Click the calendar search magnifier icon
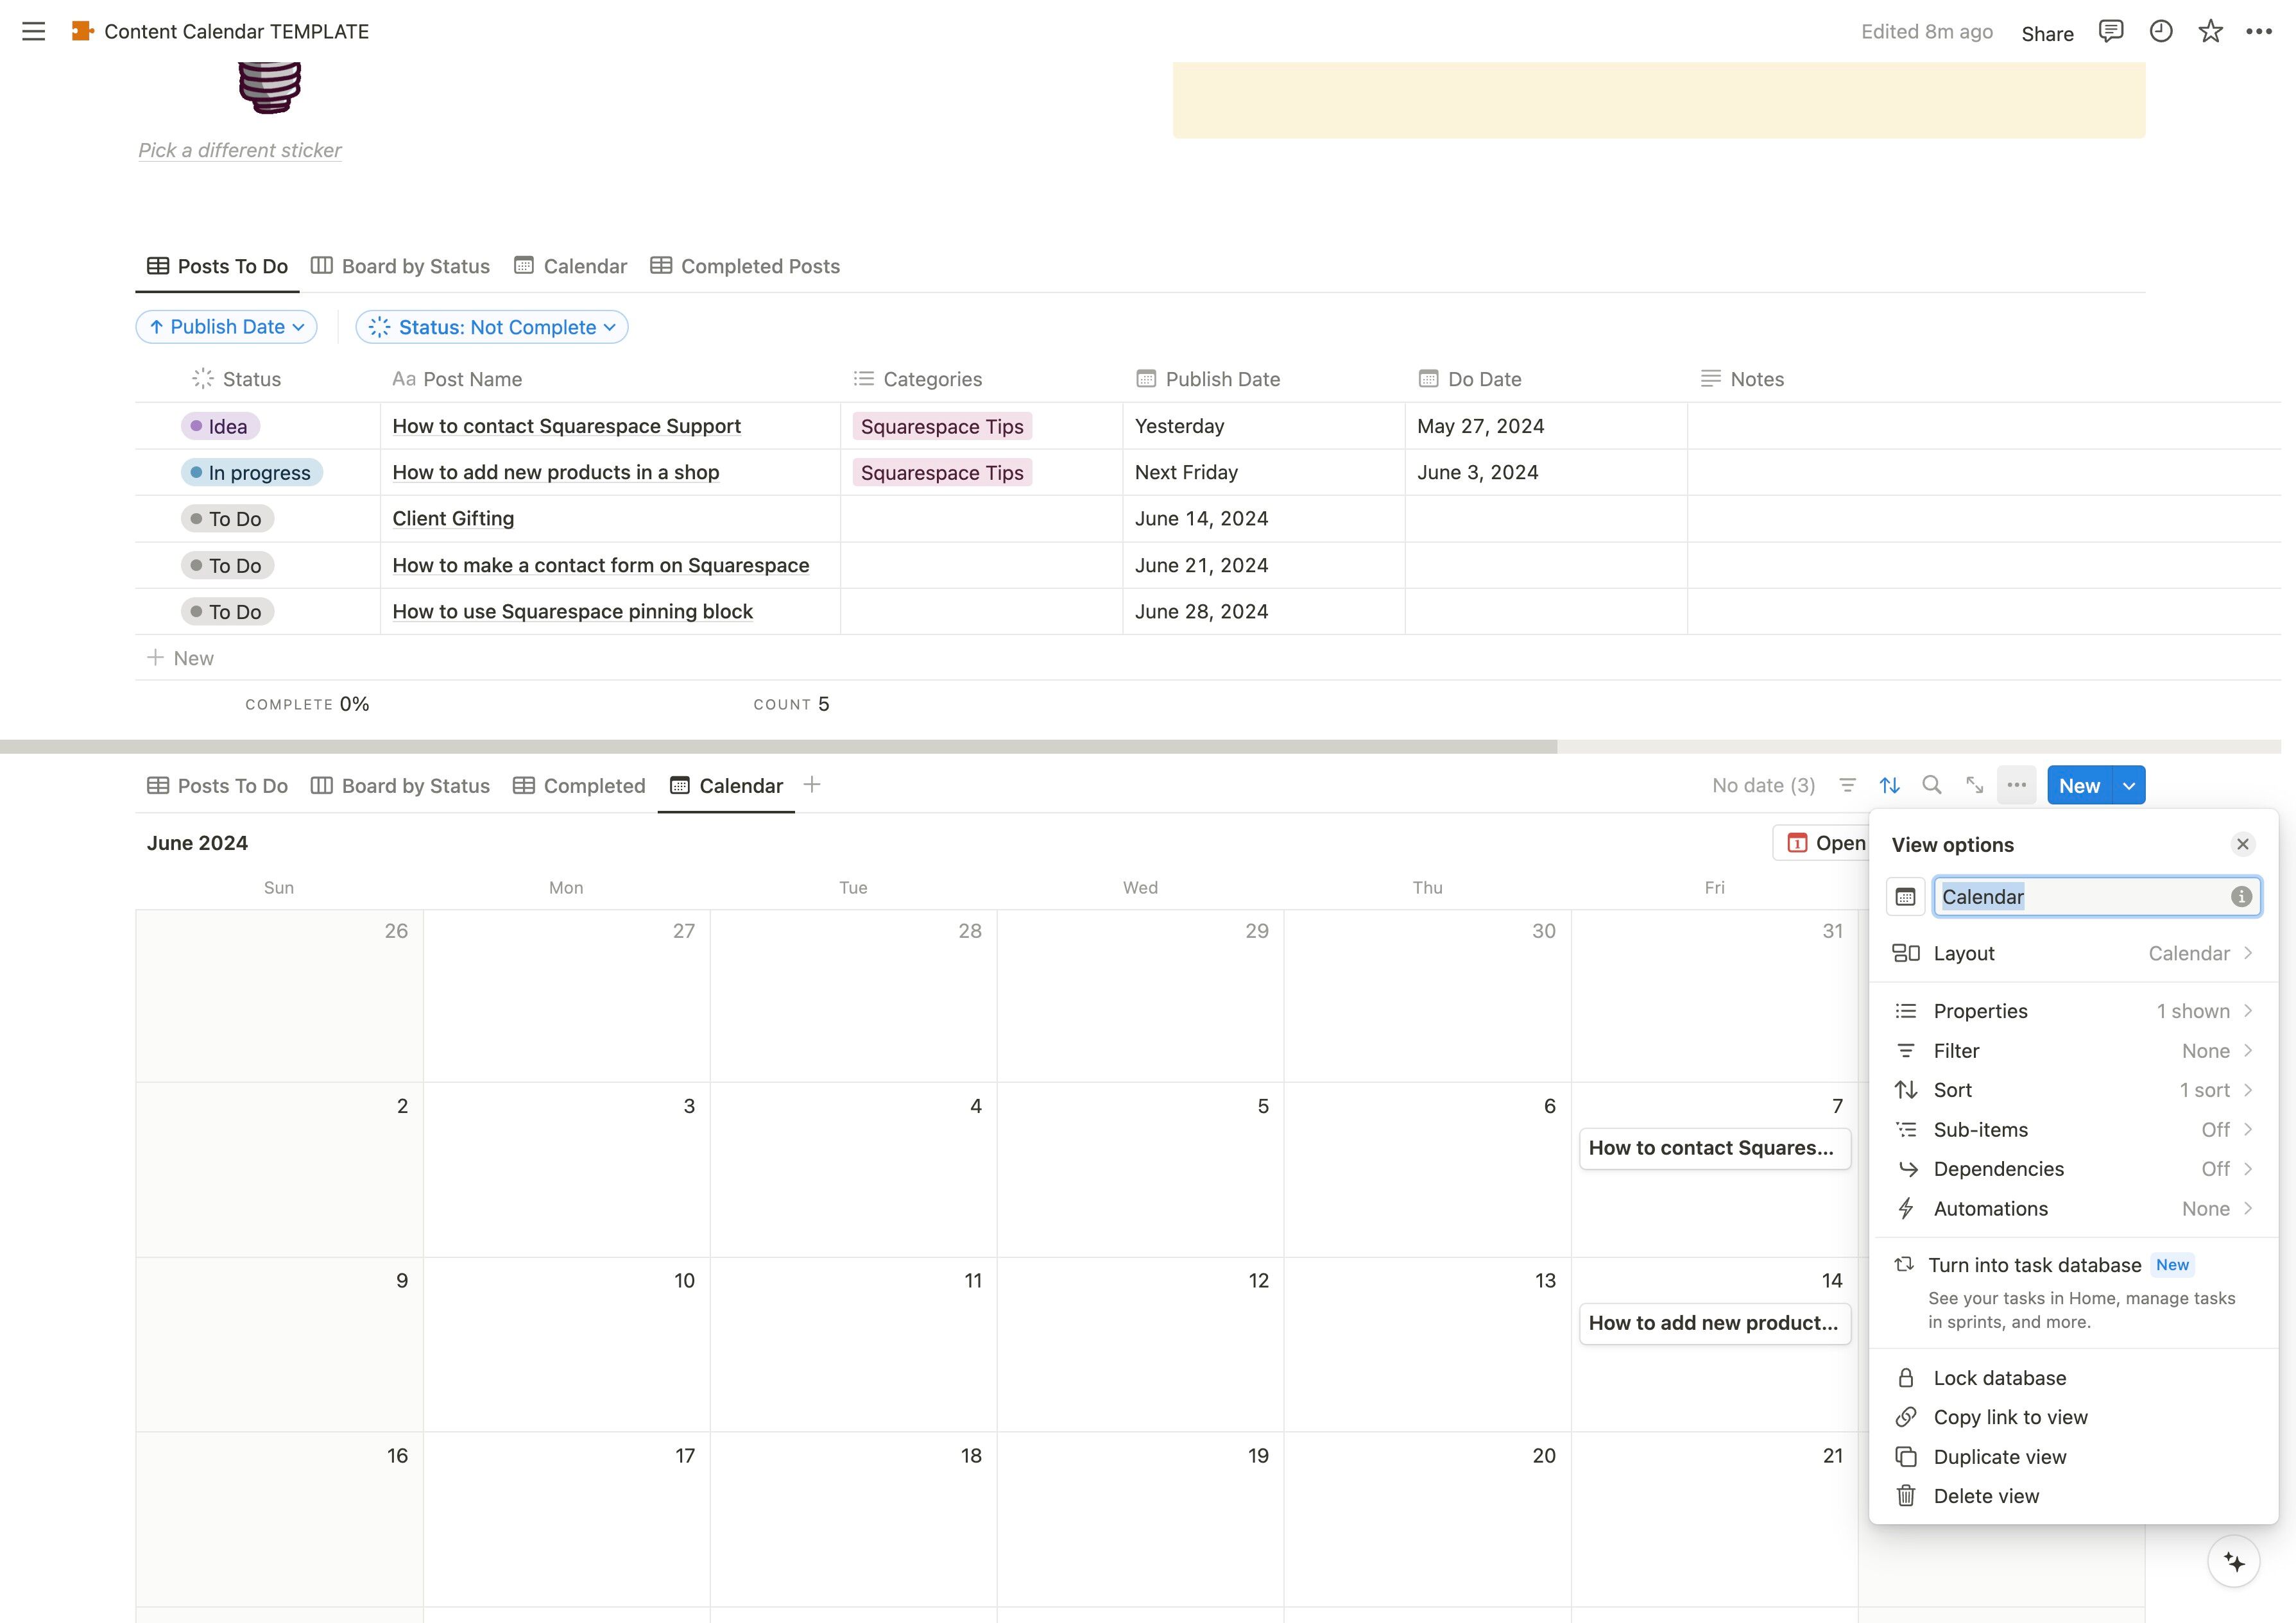Viewport: 2296px width, 1623px height. [x=1931, y=785]
